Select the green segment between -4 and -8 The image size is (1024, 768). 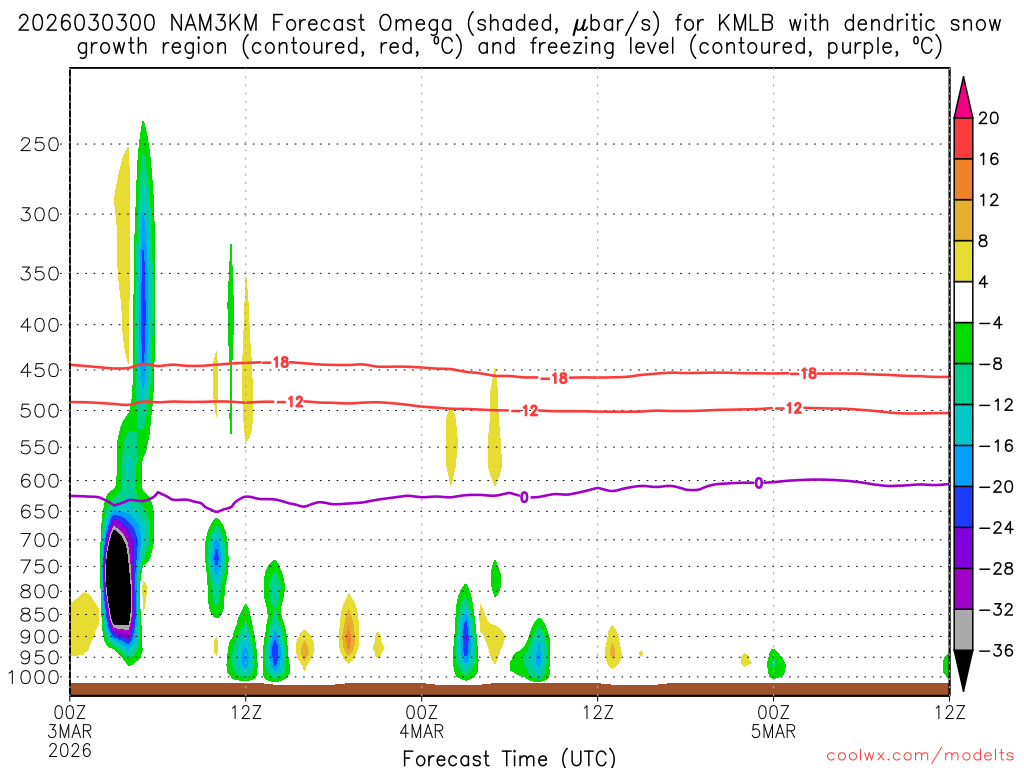[x=963, y=344]
